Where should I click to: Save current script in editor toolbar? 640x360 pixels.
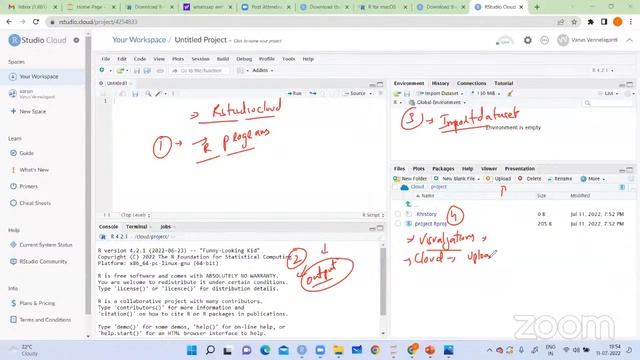click(x=135, y=93)
